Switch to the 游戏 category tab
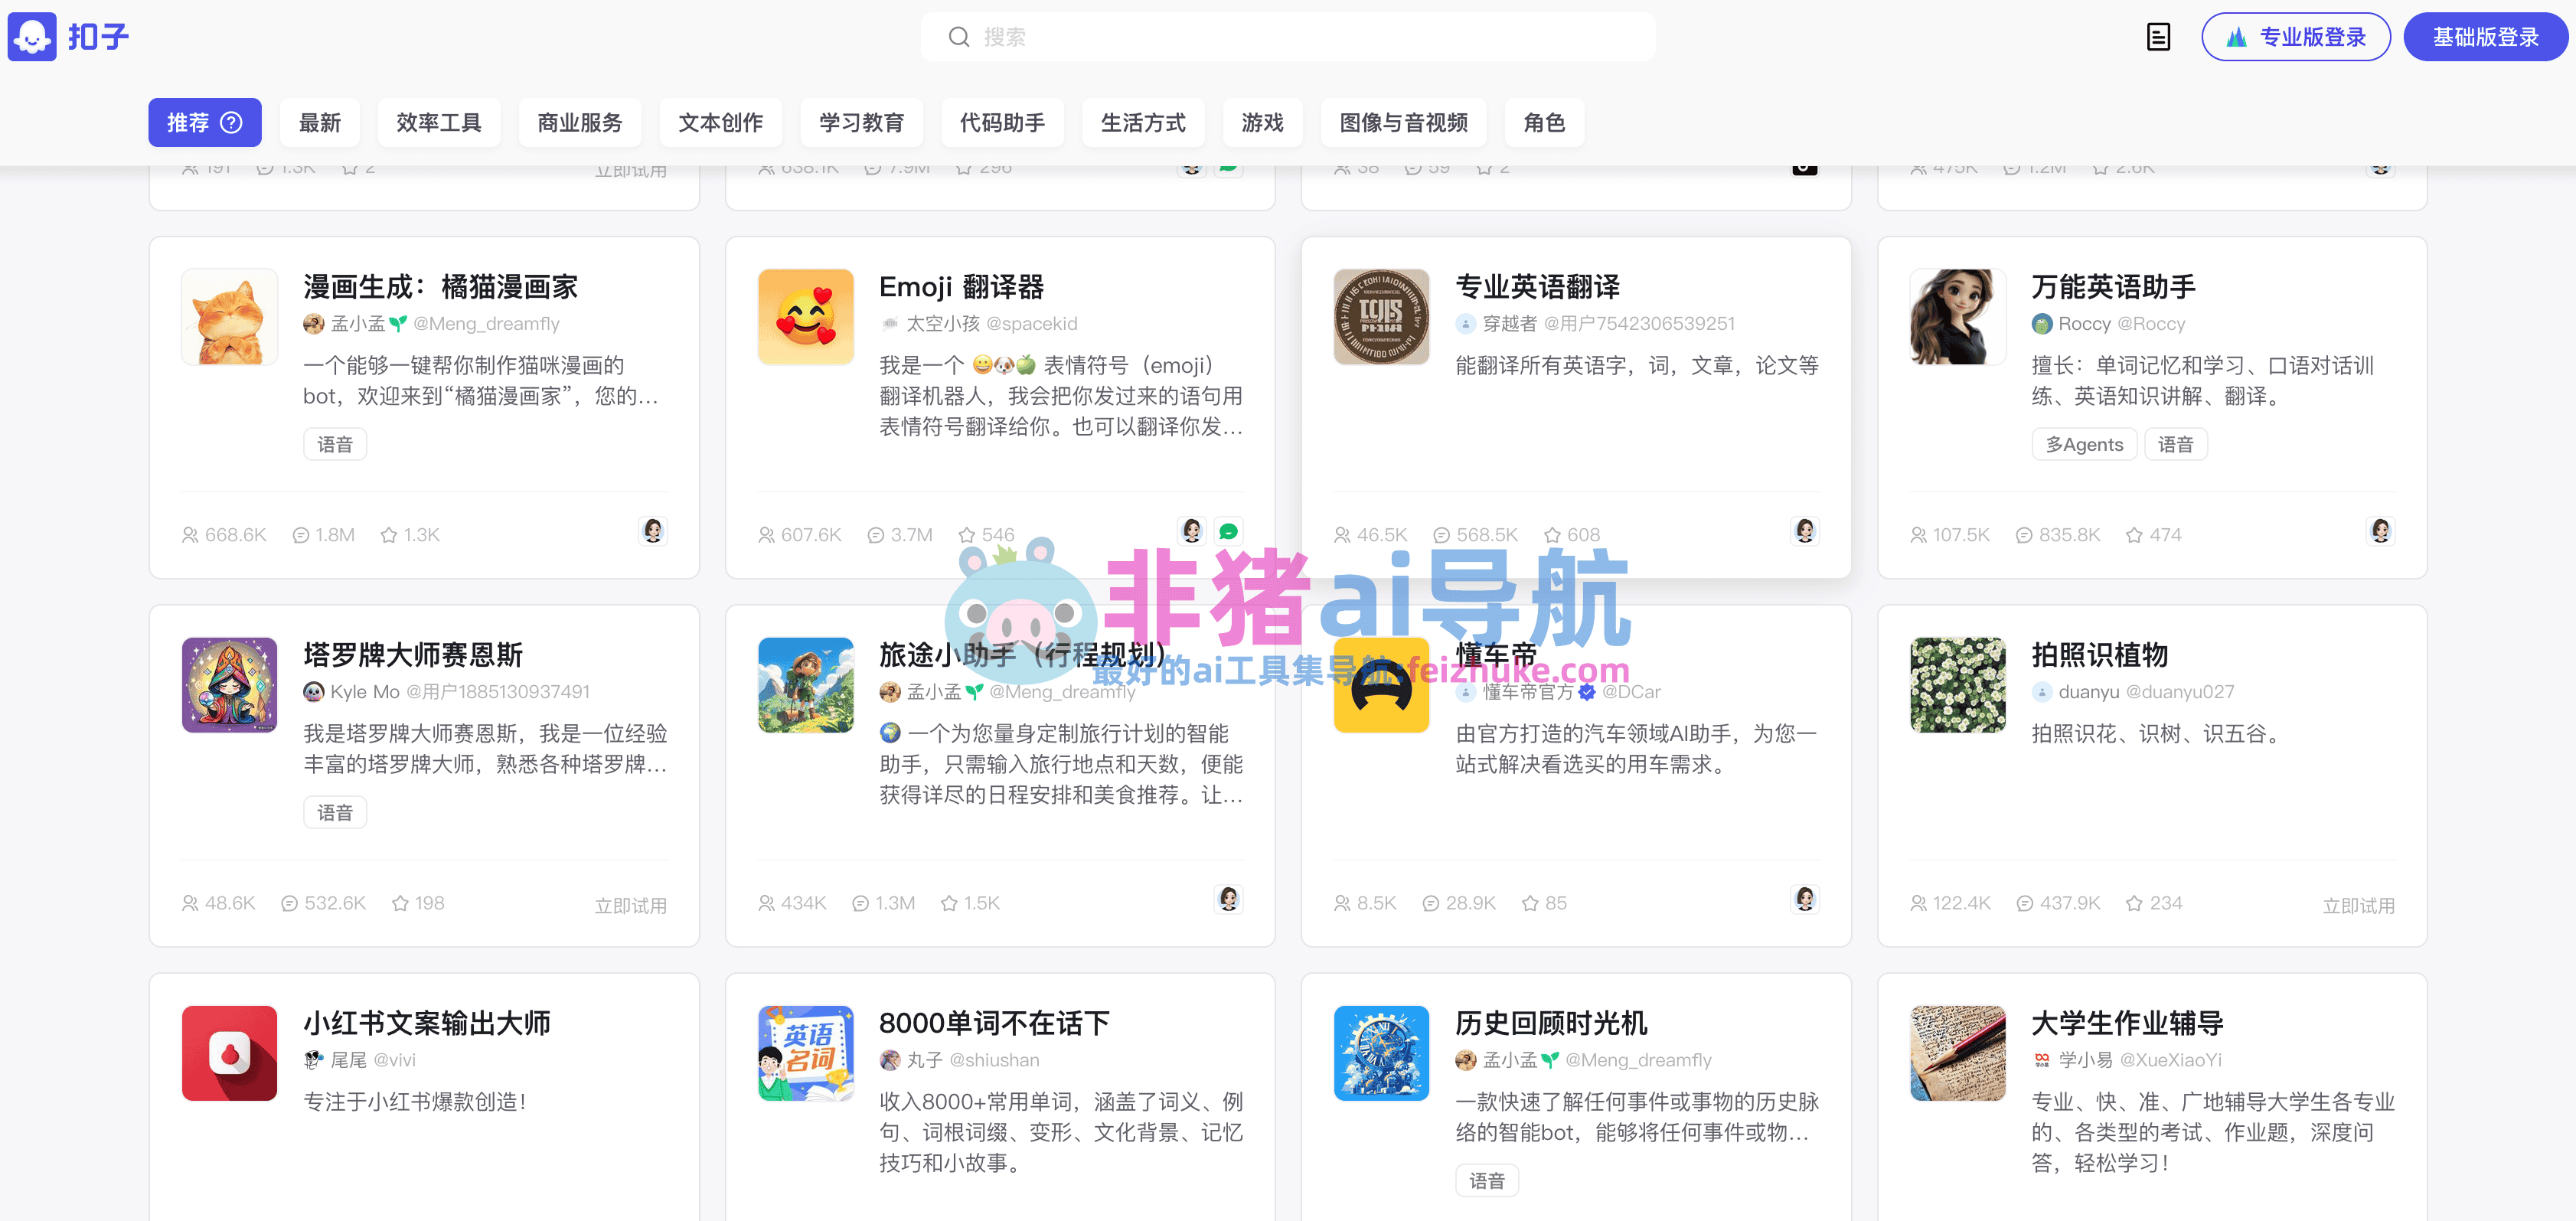Image resolution: width=2576 pixels, height=1221 pixels. (1262, 122)
